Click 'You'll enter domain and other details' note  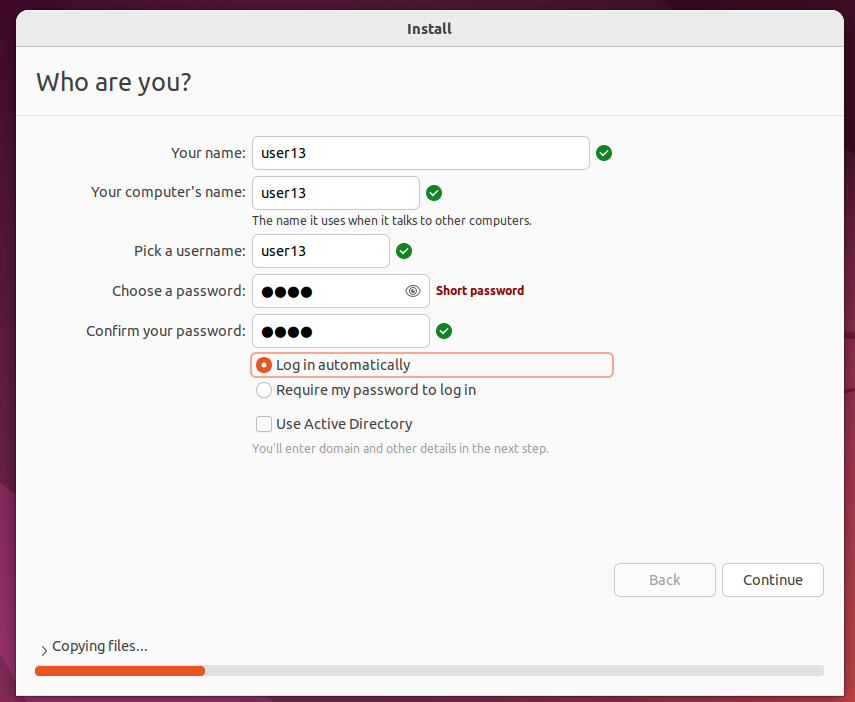coord(400,449)
